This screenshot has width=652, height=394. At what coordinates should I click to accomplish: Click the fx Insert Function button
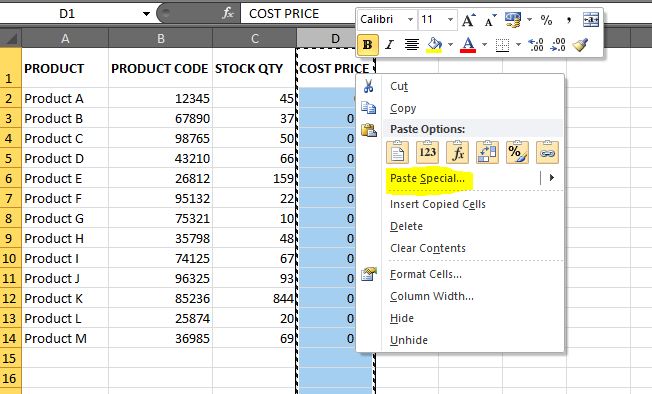227,14
